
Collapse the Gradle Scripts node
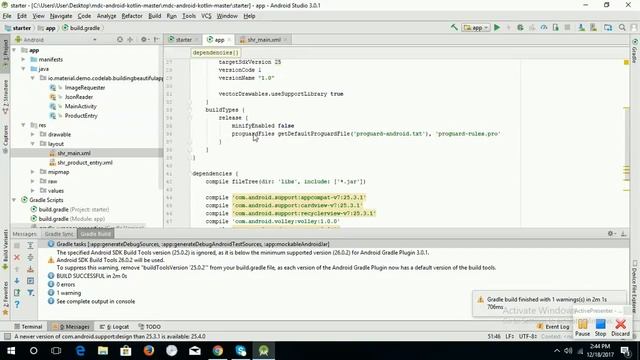15,200
